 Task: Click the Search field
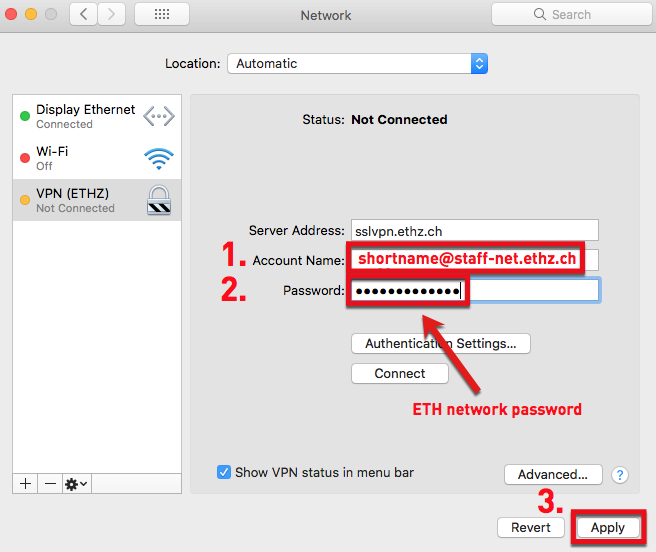point(572,15)
